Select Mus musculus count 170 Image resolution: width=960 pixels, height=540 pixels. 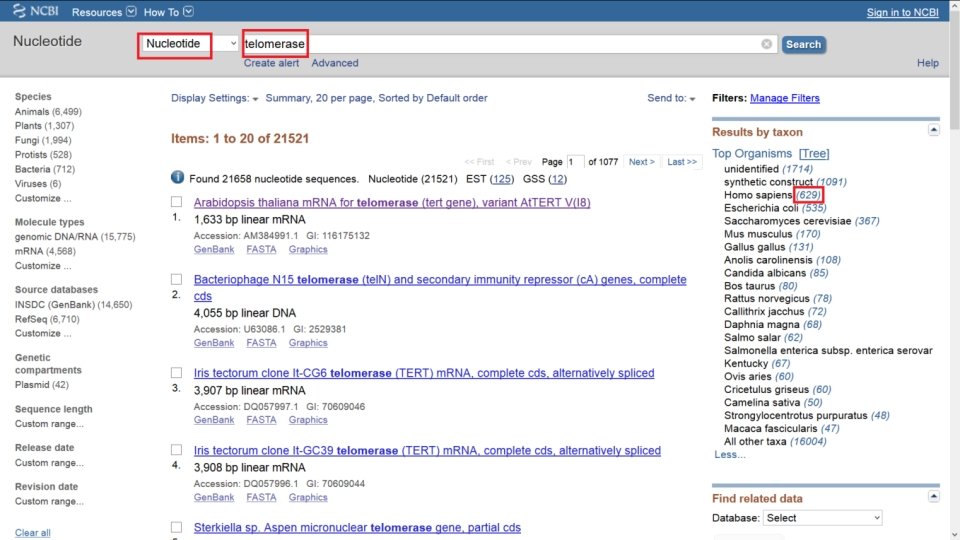(x=808, y=234)
